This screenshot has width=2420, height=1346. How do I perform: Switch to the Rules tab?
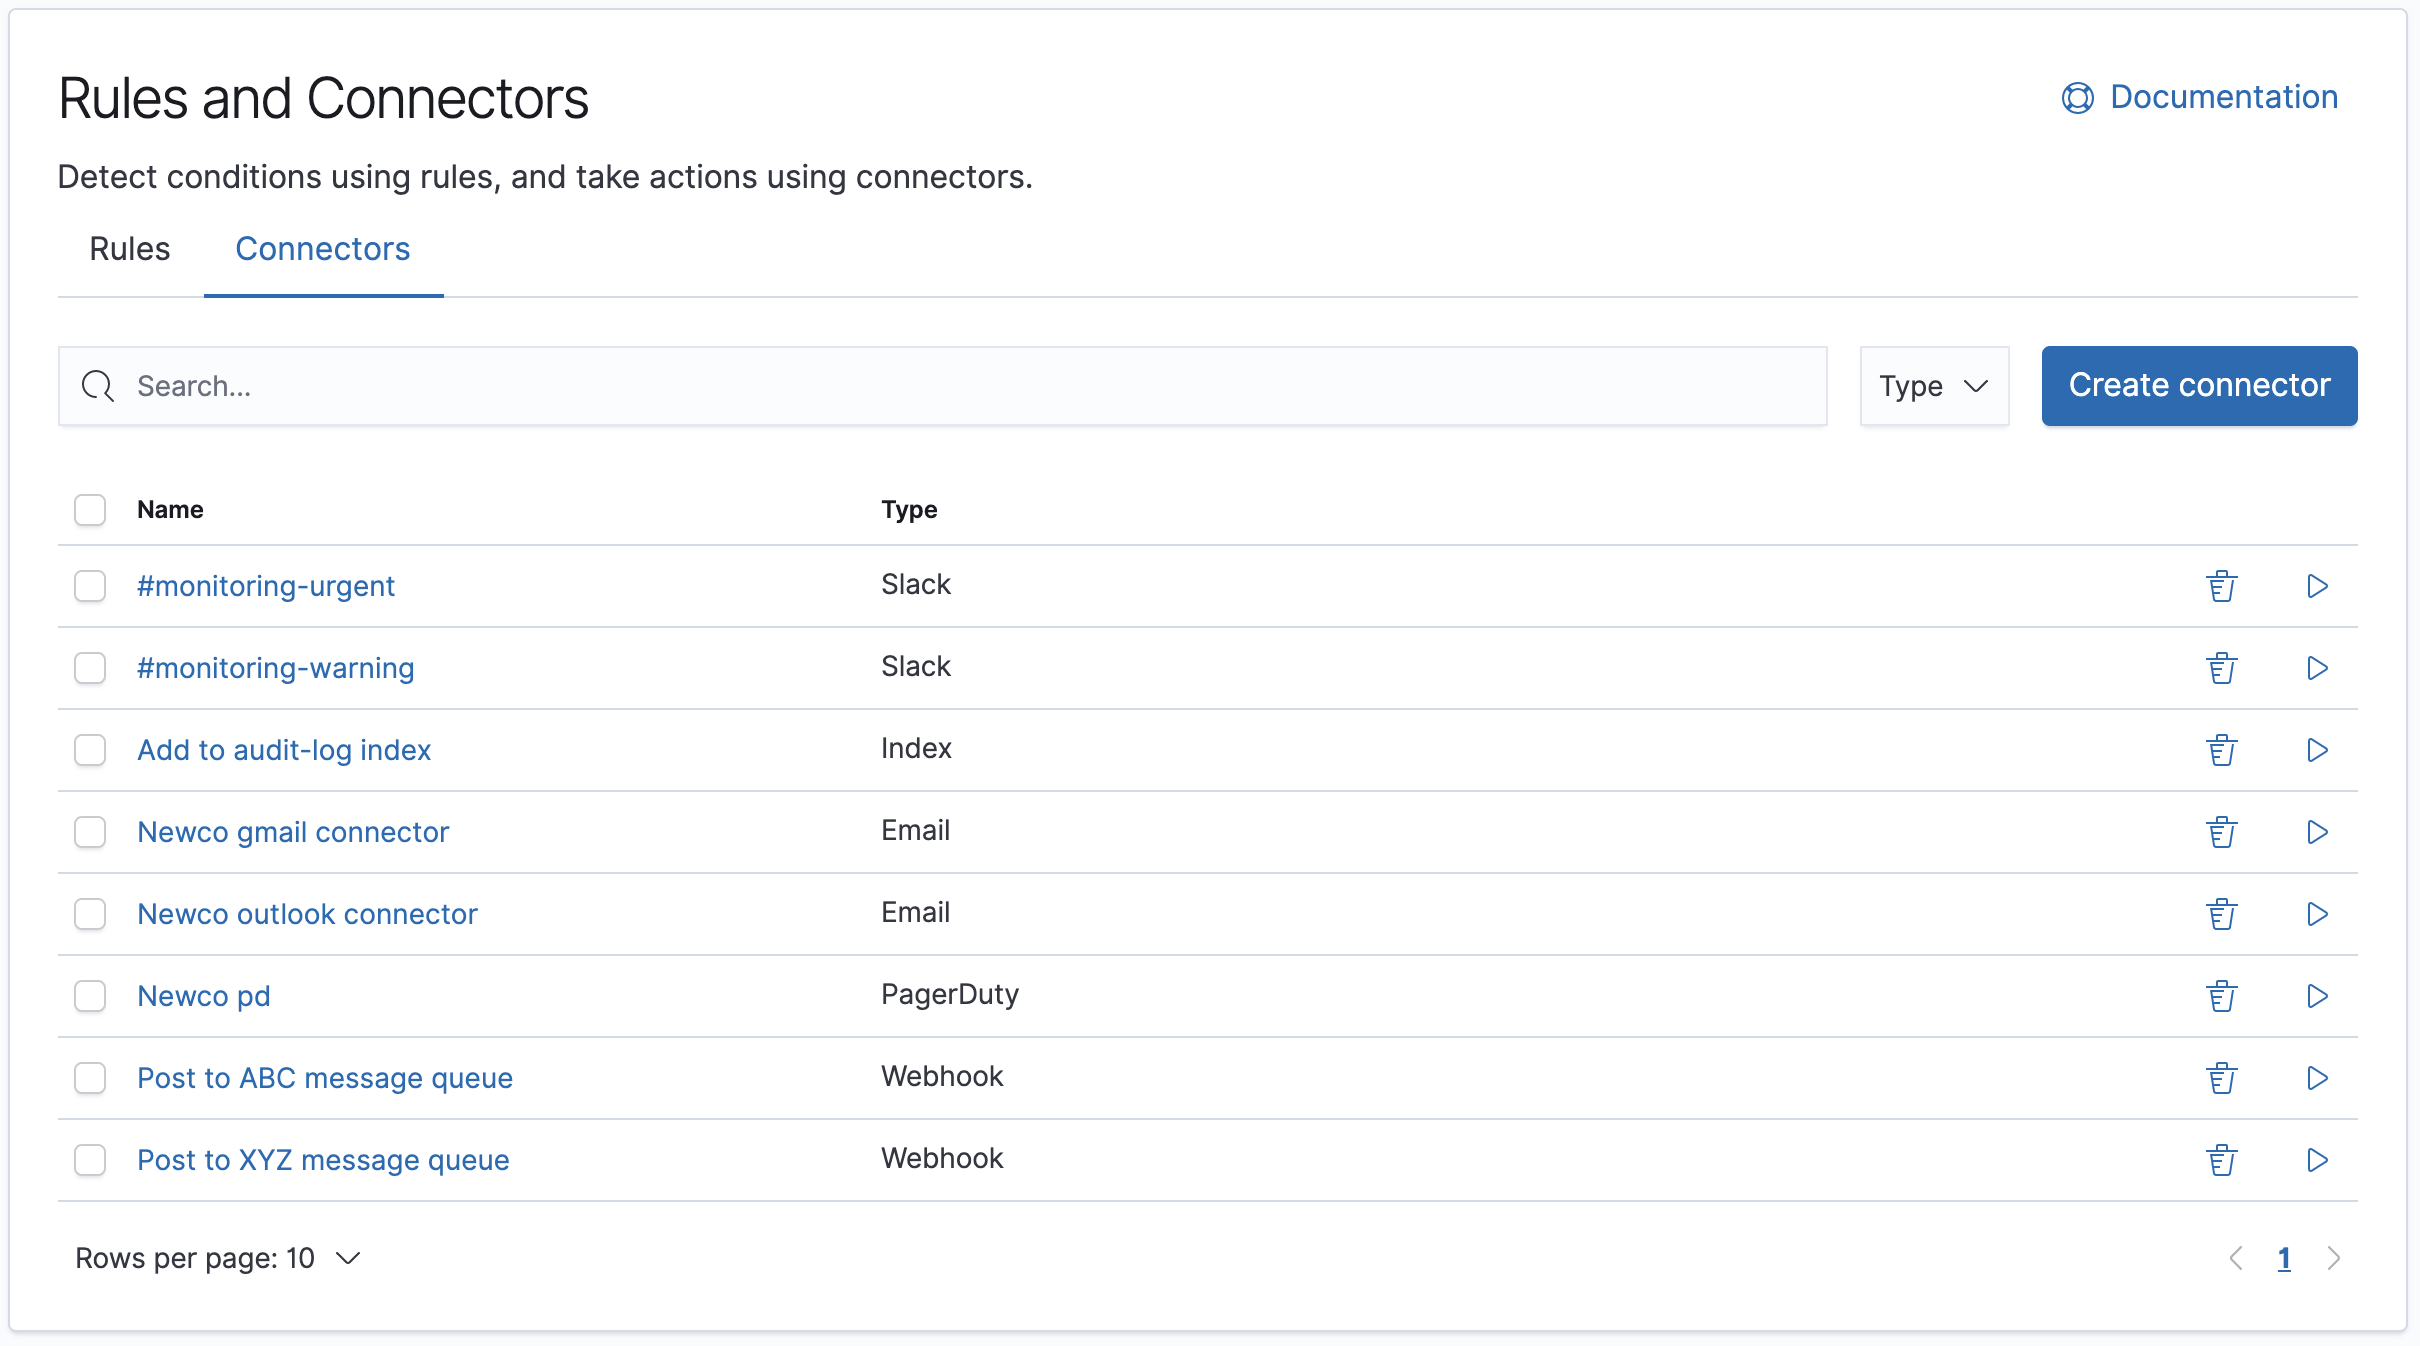(x=128, y=249)
